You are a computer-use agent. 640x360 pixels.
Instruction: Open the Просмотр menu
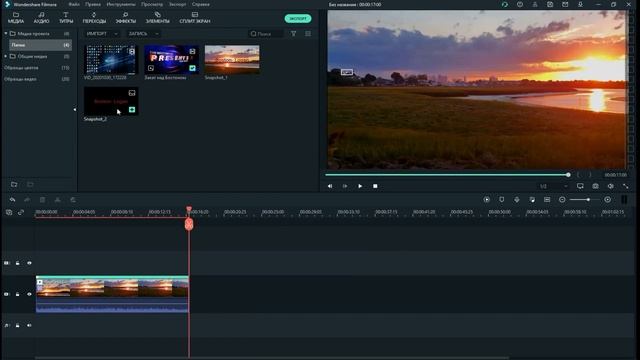pos(152,4)
